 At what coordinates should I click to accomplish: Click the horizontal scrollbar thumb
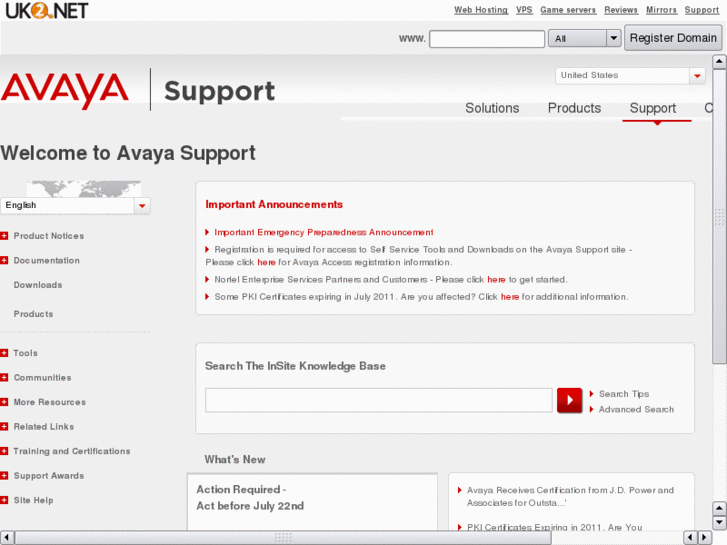(x=283, y=537)
